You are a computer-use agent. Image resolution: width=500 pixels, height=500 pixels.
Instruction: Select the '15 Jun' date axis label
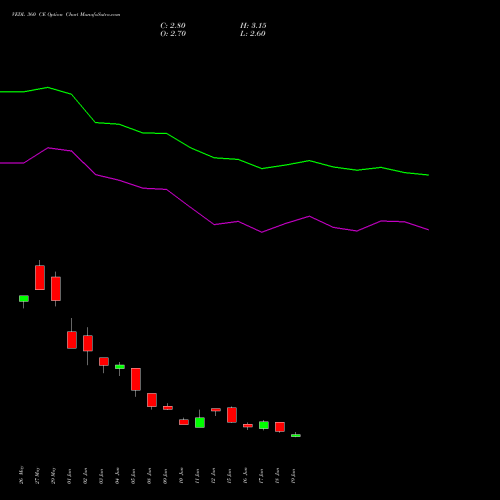click(x=230, y=476)
